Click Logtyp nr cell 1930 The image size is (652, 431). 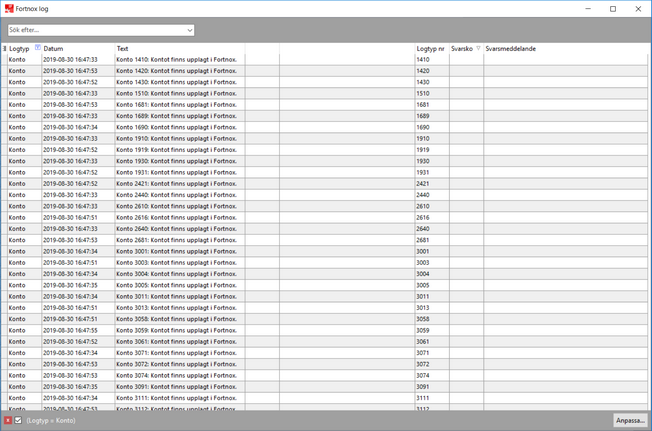click(432, 161)
